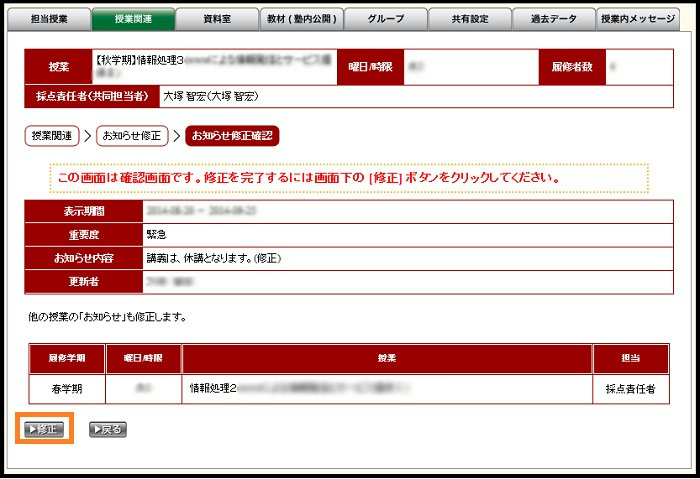Select the green 授業関連 tab
The height and width of the screenshot is (479, 700).
(x=132, y=19)
